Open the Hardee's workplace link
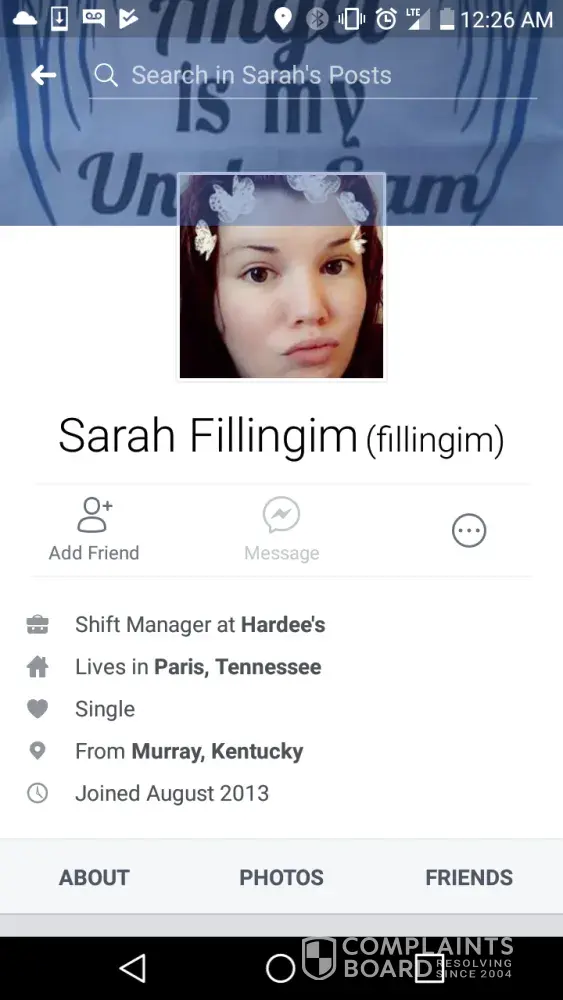The image size is (563, 1000). [283, 624]
